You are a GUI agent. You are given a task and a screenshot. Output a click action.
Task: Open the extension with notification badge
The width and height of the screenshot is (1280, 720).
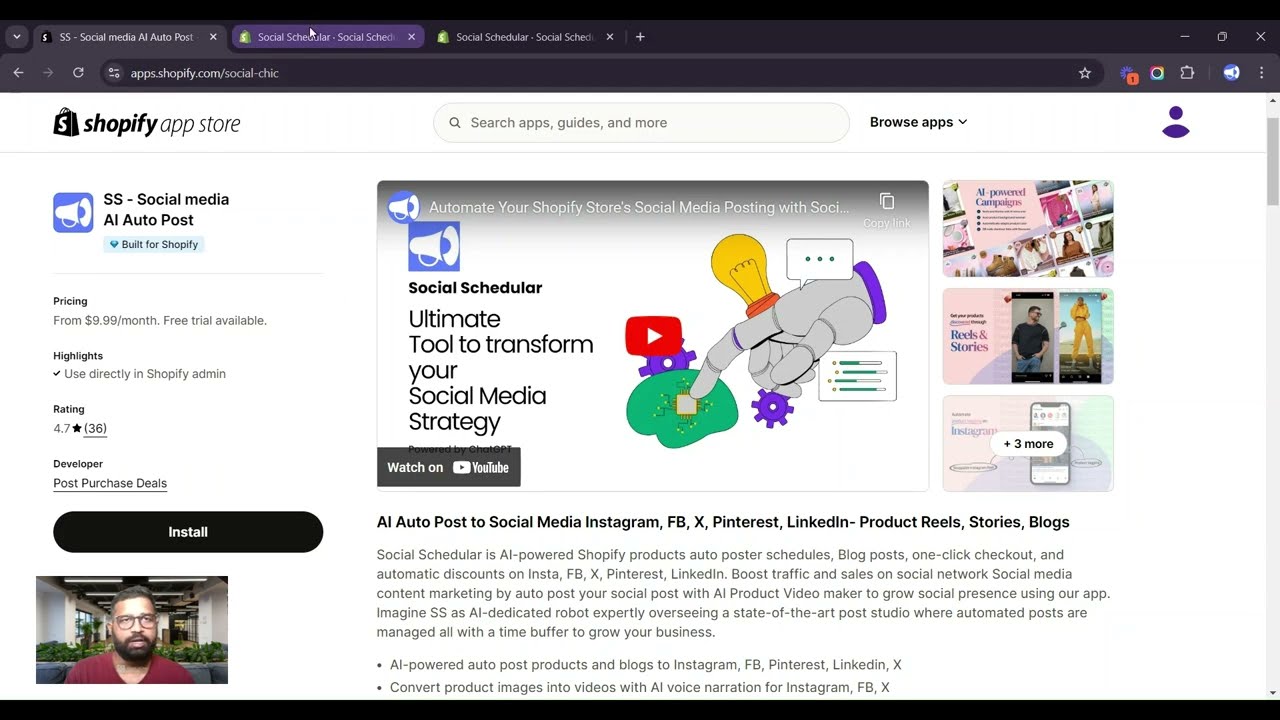(x=1129, y=74)
